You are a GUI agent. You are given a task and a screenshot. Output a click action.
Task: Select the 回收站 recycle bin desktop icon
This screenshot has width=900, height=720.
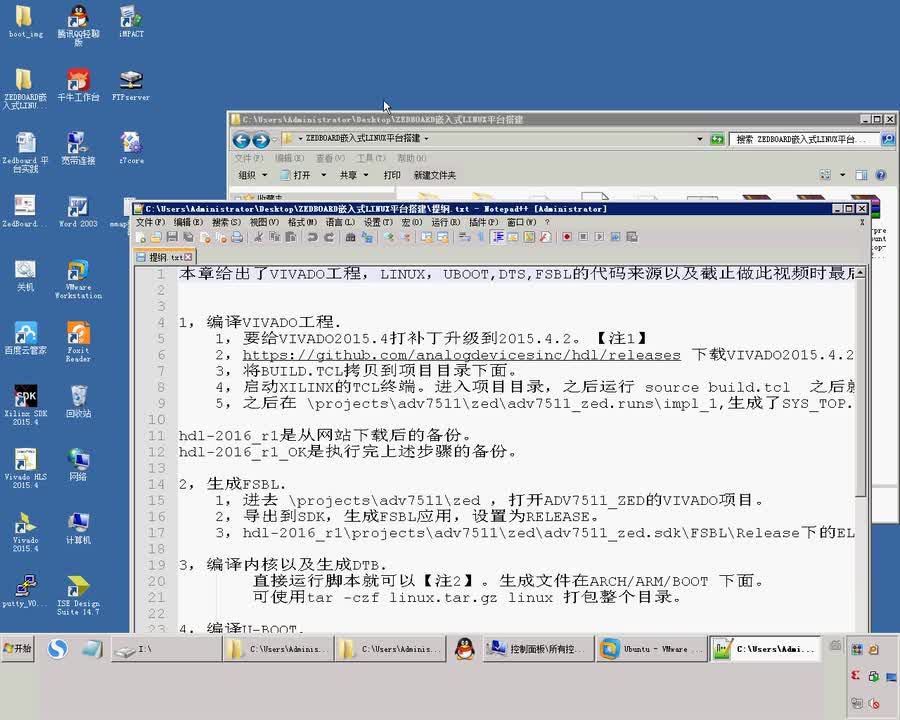coord(78,401)
